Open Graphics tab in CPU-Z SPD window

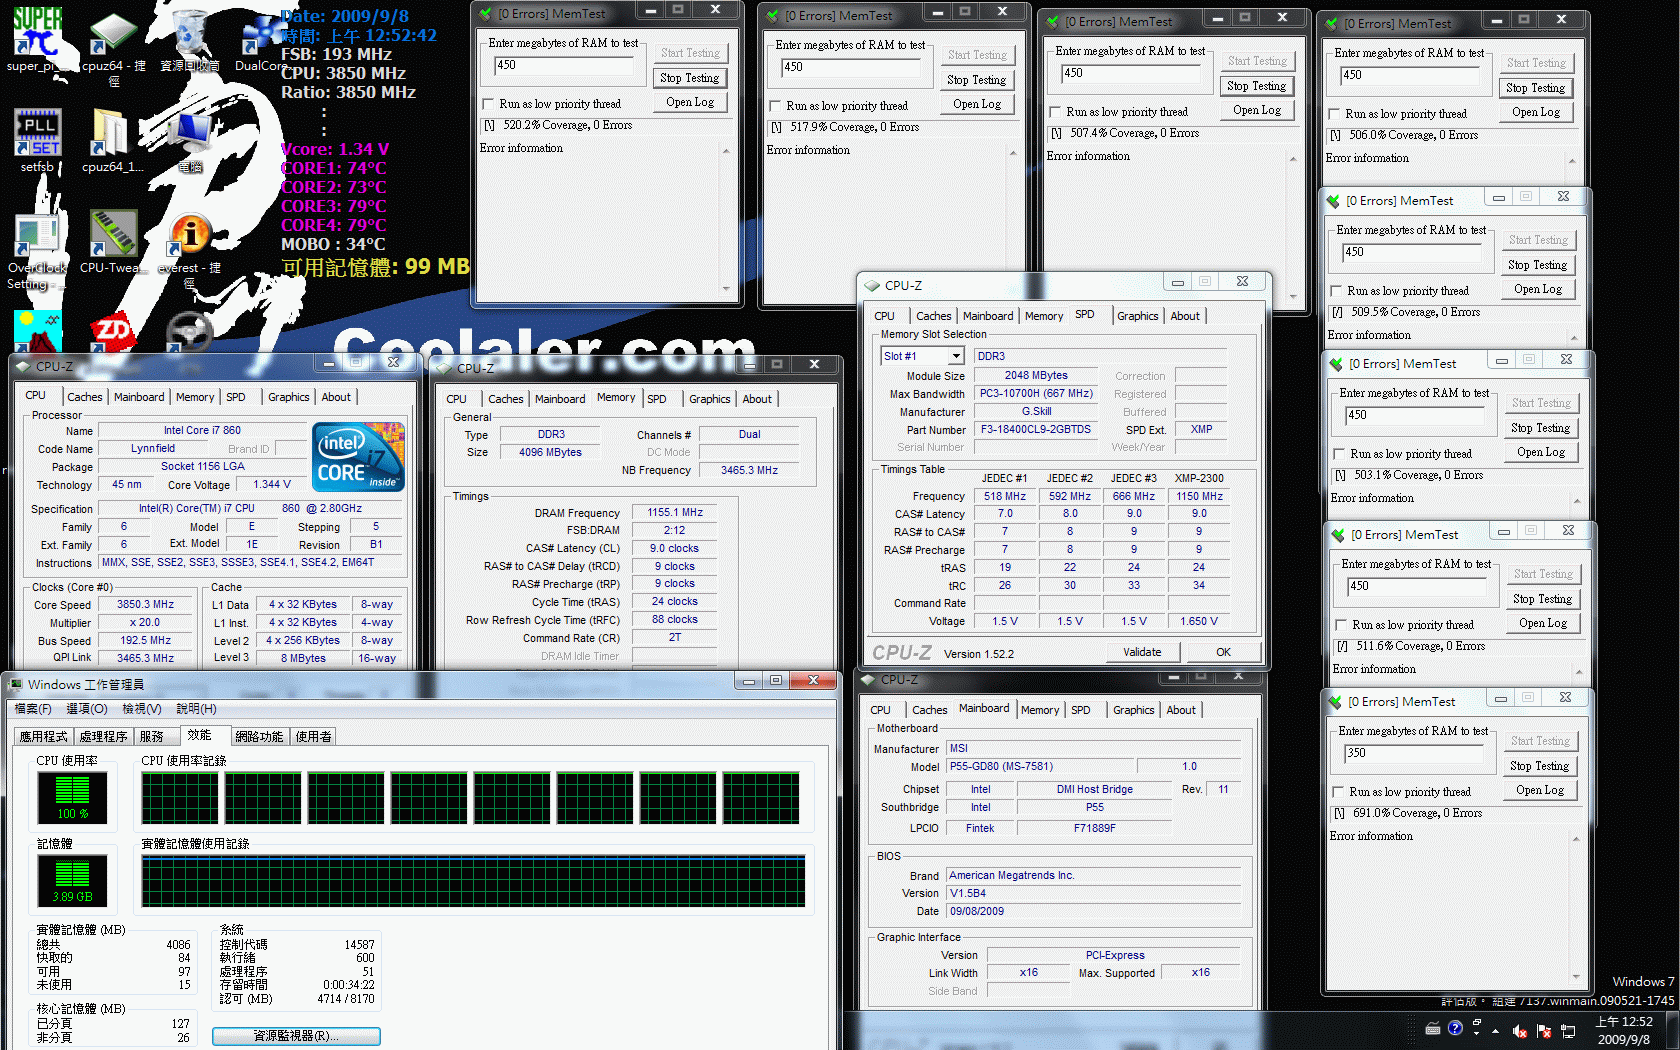click(x=1138, y=316)
